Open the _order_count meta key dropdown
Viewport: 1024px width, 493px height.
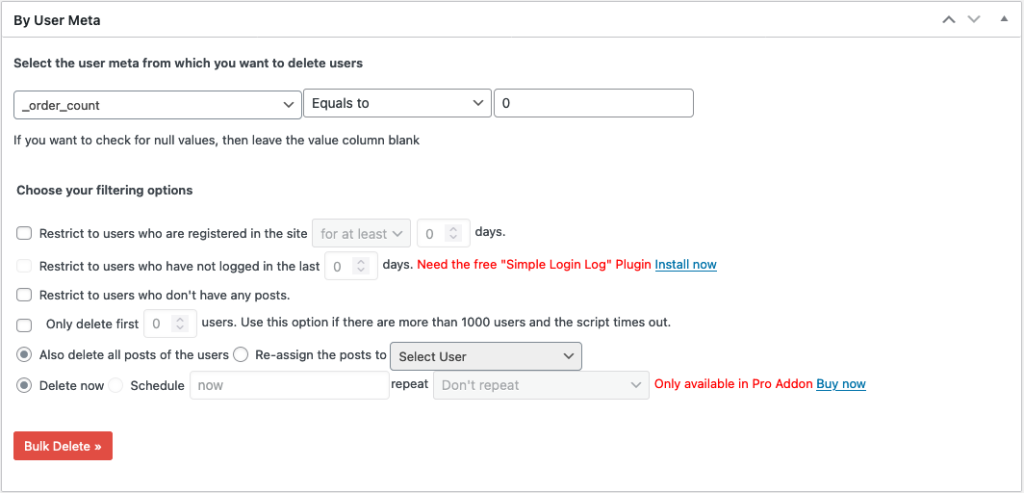tap(157, 104)
